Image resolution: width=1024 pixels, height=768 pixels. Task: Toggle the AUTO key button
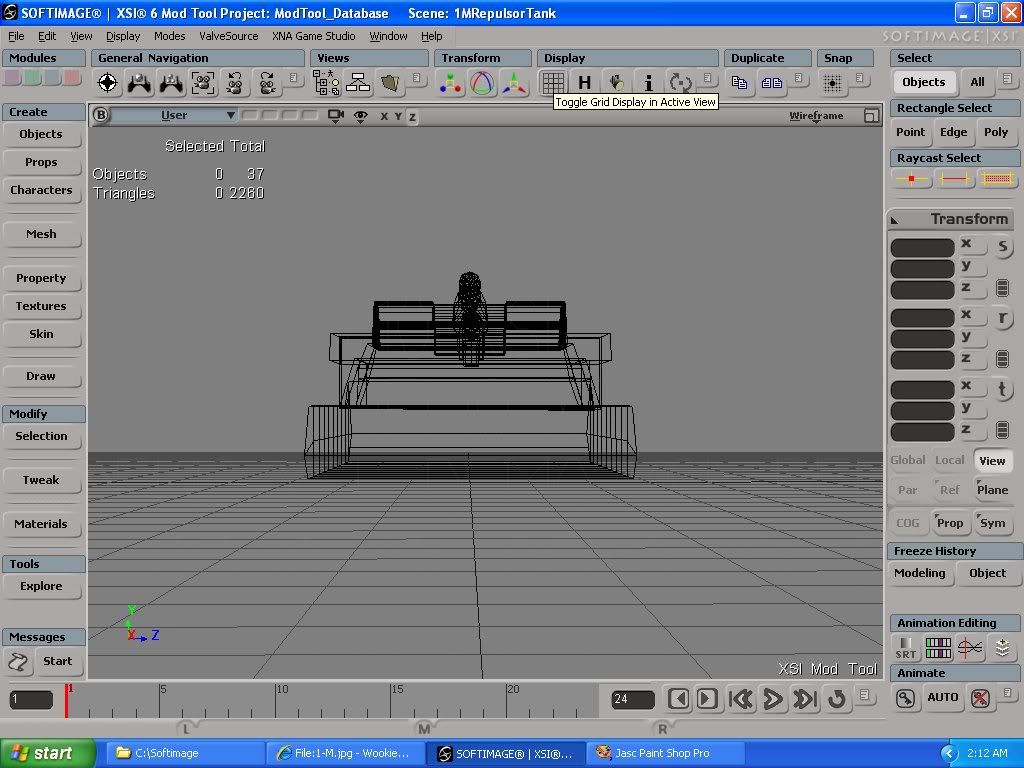942,697
